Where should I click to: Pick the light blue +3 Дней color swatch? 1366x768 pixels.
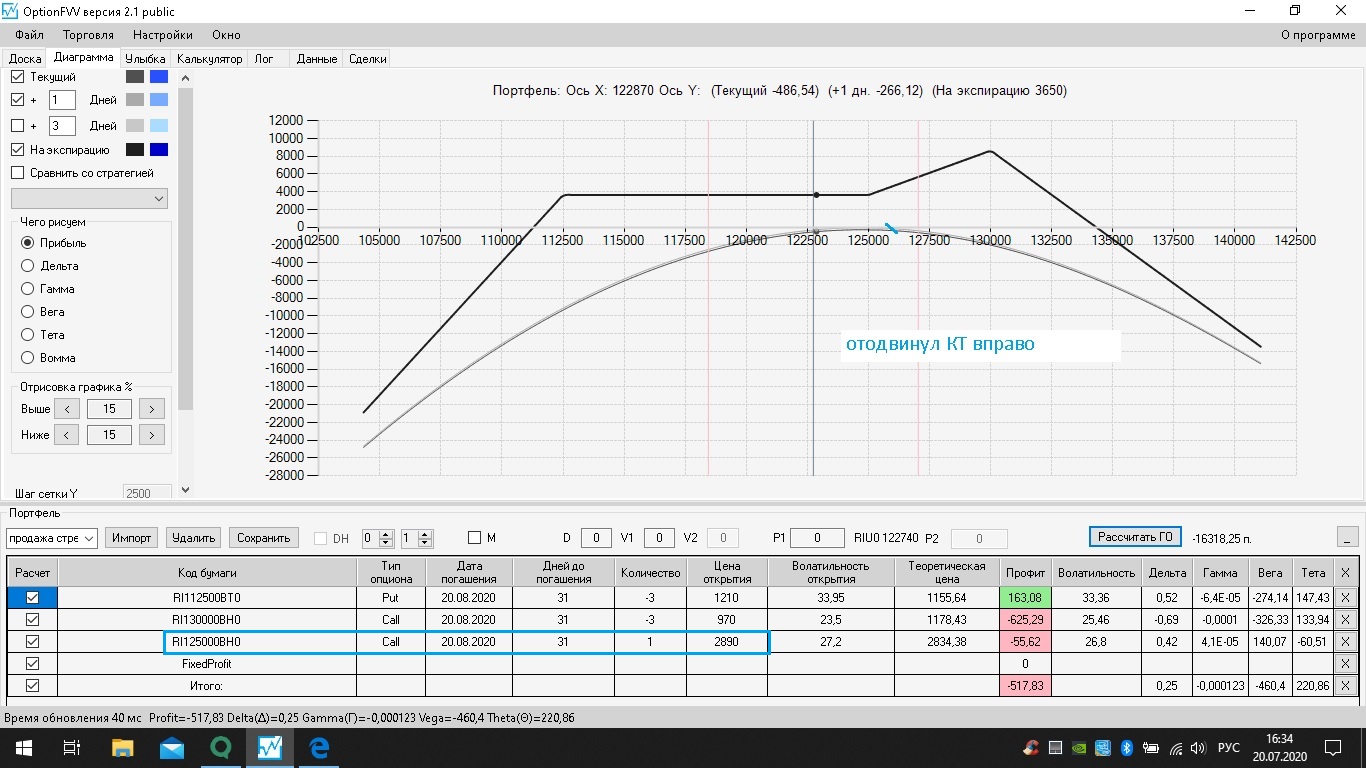pyautogui.click(x=158, y=126)
